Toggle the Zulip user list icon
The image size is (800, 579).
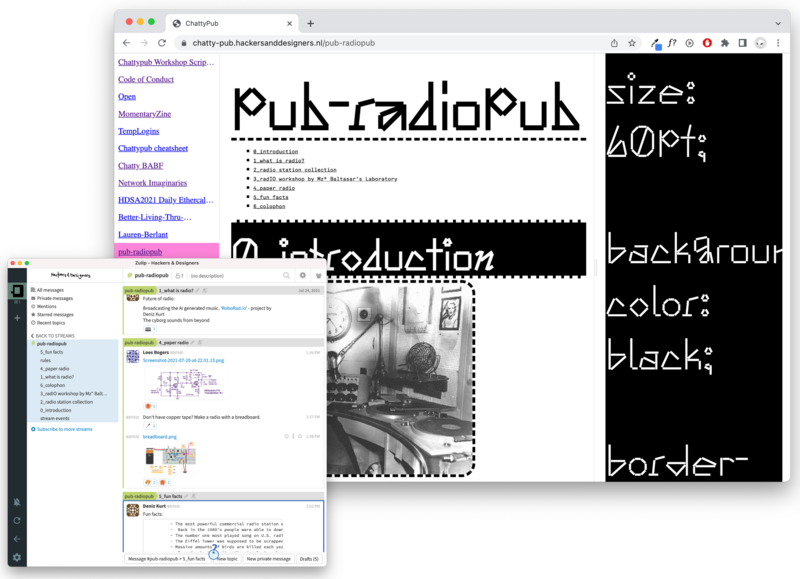point(318,275)
